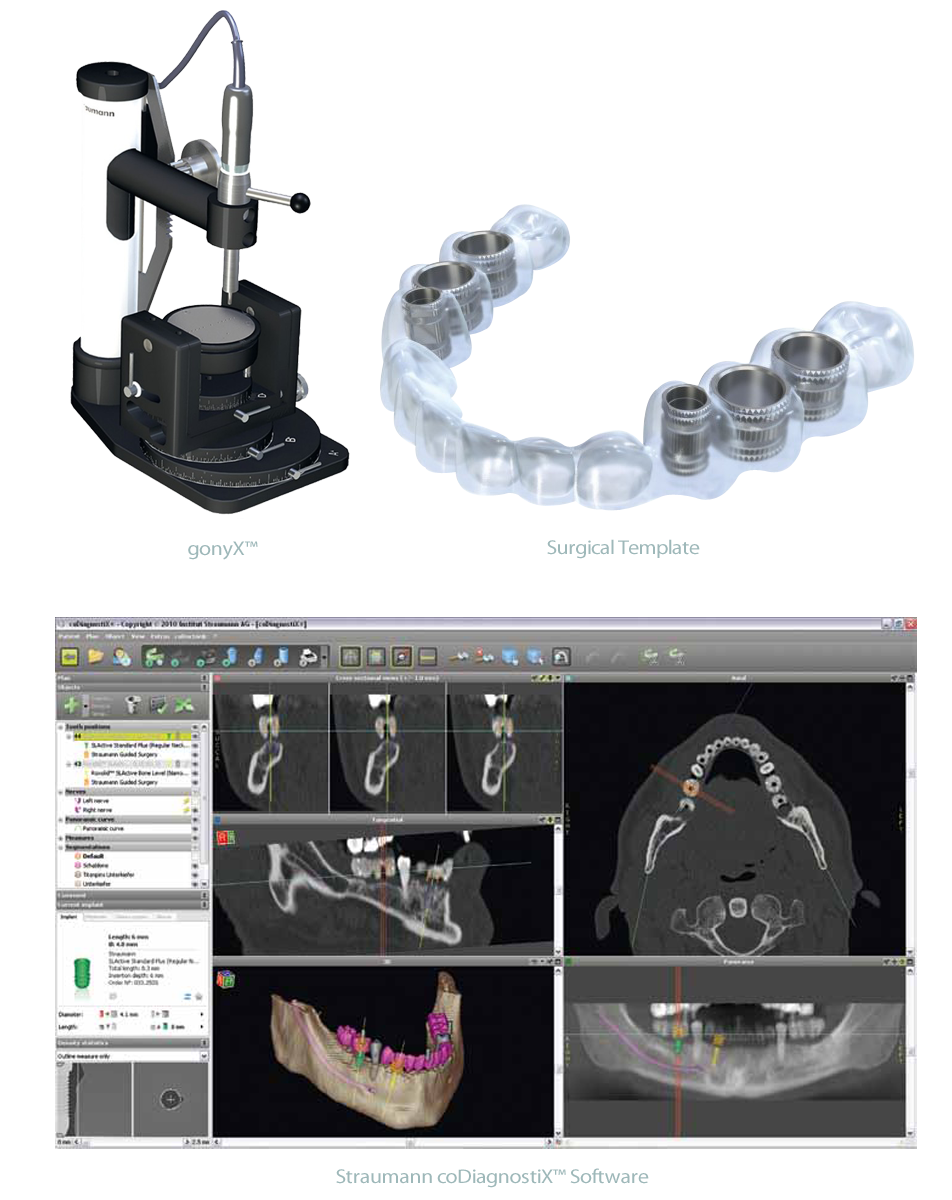Click the green plus add object icon
Image resolution: width=952 pixels, height=1200 pixels.
73,704
